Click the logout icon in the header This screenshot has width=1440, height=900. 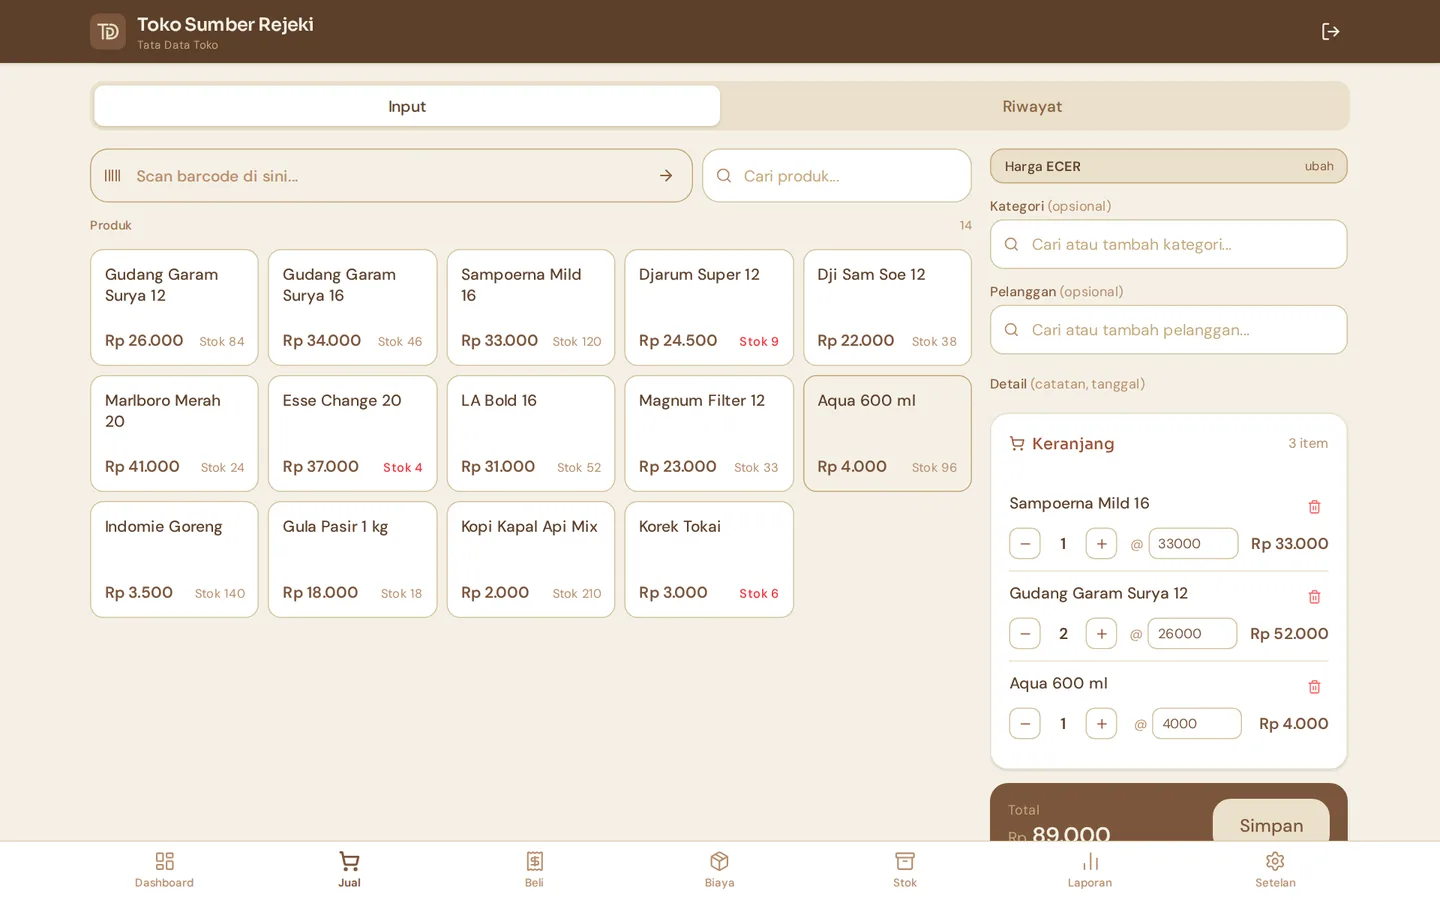(x=1330, y=32)
